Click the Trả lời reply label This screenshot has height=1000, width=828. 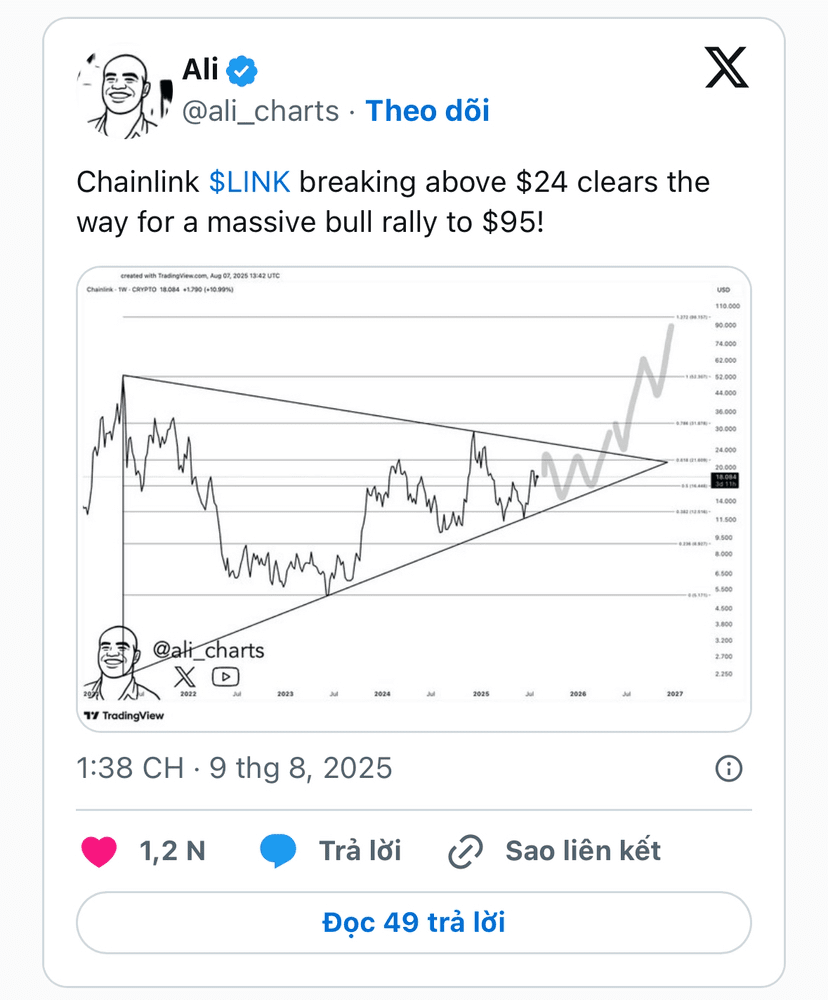pyautogui.click(x=360, y=851)
